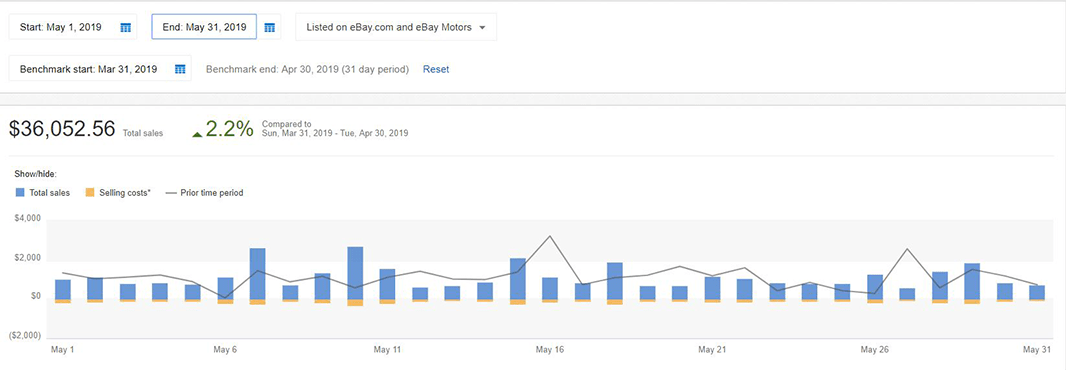Click the May 6 x-axis label
The height and width of the screenshot is (370, 1066).
[225, 350]
